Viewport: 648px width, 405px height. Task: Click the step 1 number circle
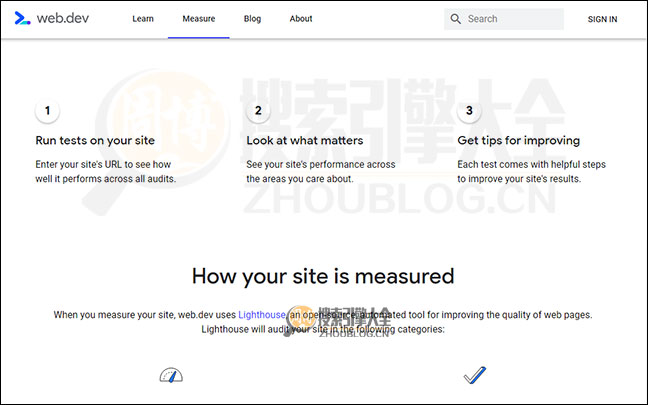tap(47, 111)
